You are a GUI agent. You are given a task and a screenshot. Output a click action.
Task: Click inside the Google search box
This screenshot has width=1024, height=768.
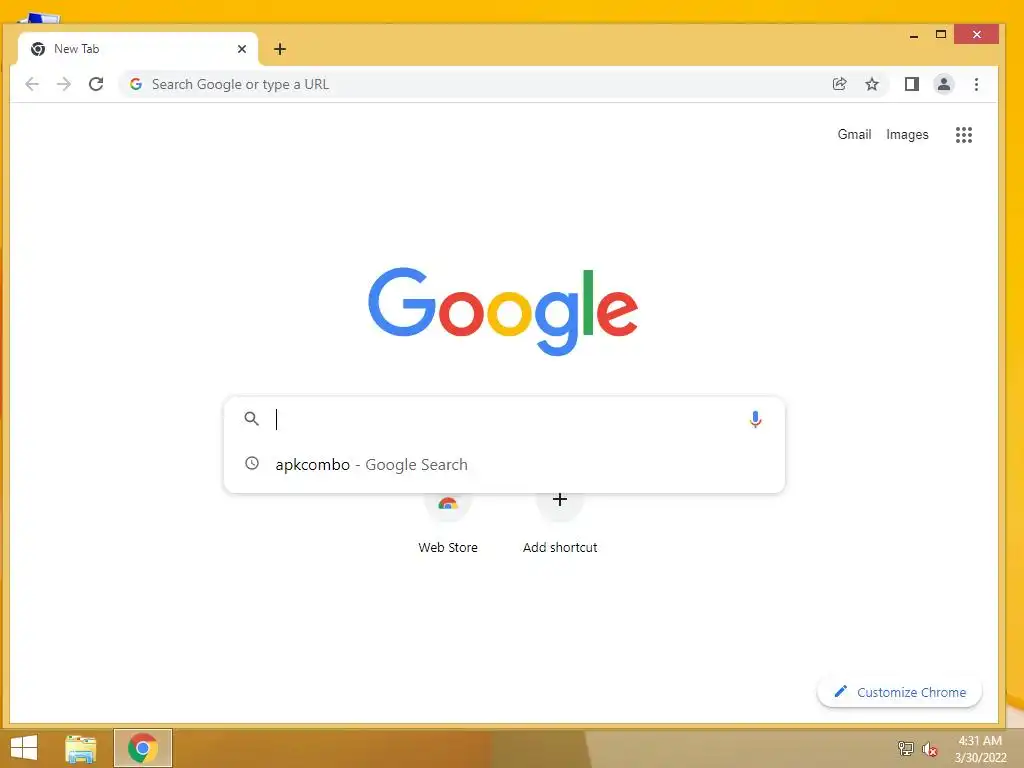click(x=504, y=419)
